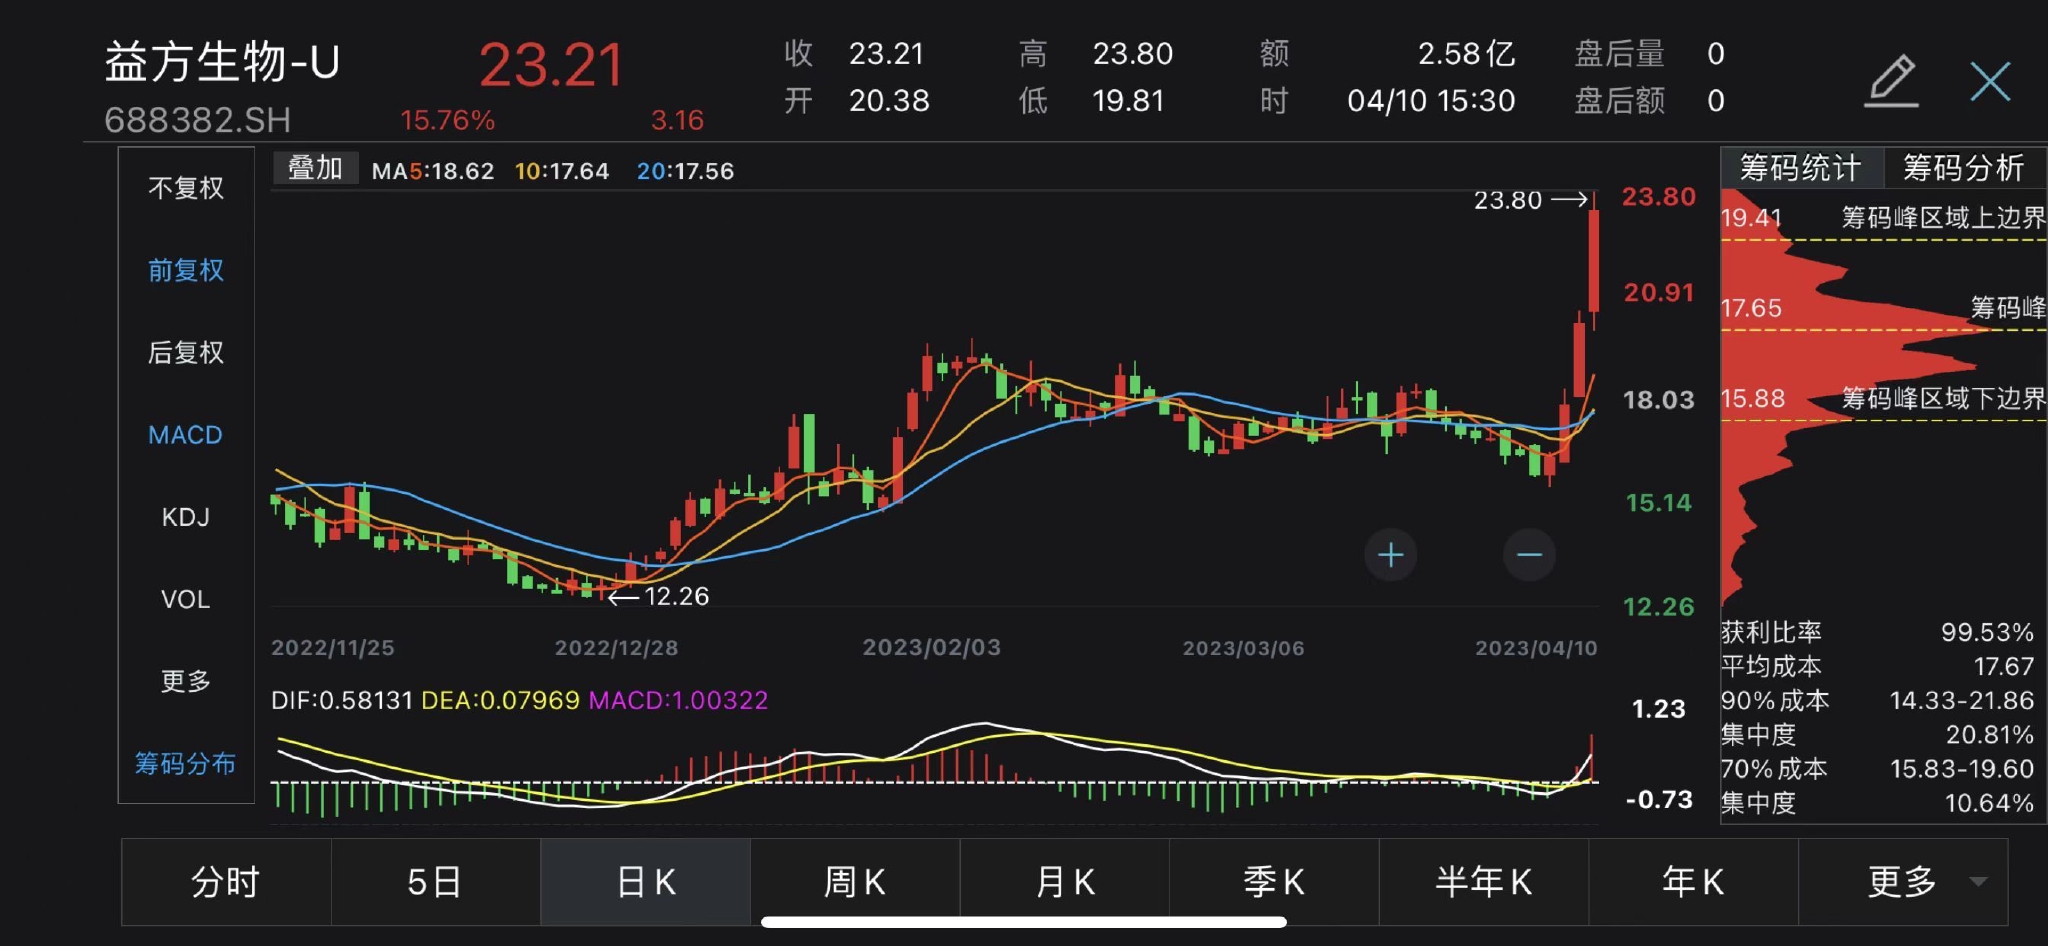2048x946 pixels.
Task: Click the 23.80 high price marker on chart
Action: (x=1530, y=200)
